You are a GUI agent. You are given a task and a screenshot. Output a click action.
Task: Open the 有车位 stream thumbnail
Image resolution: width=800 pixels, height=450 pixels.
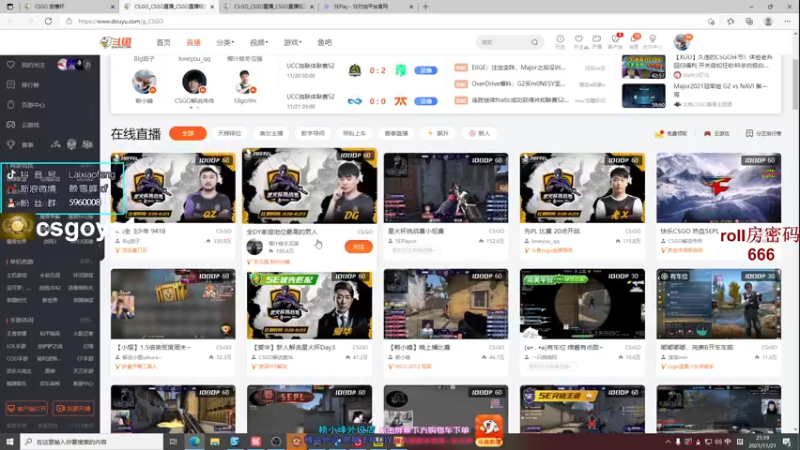pyautogui.click(x=718, y=304)
